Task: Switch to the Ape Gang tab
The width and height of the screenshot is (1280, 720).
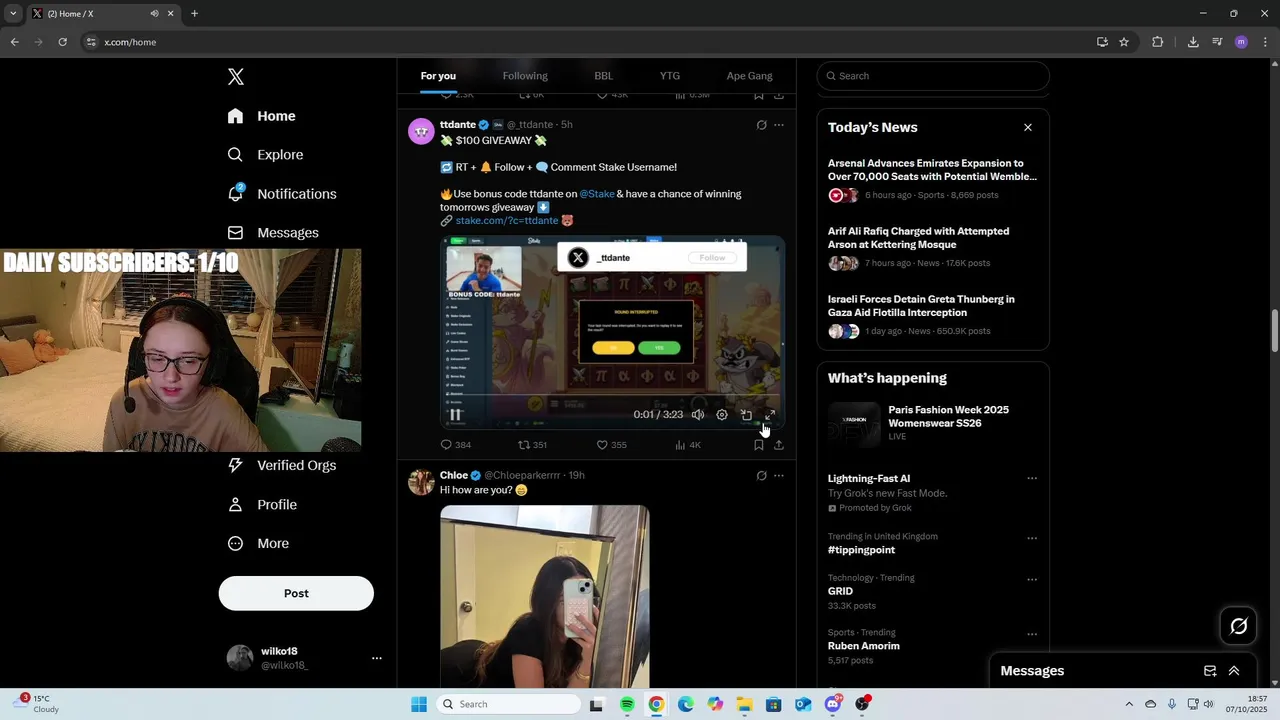Action: [749, 76]
